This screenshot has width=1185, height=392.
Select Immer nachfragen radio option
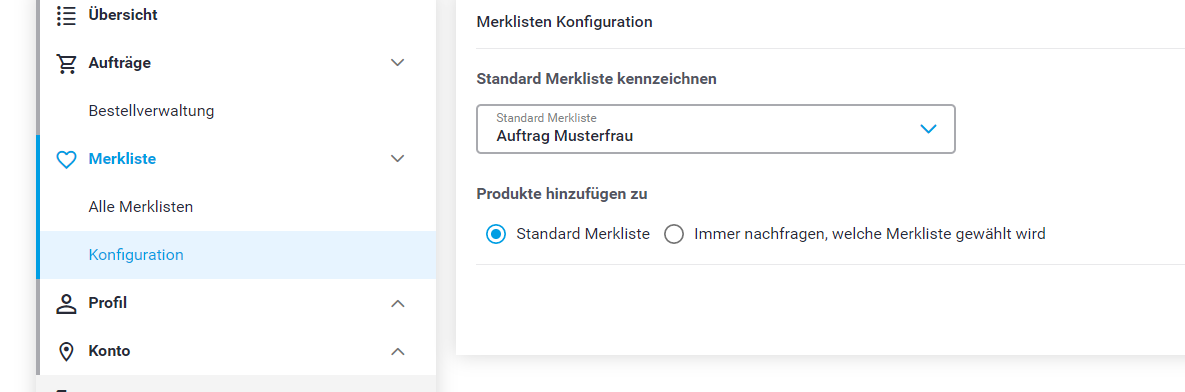(673, 234)
